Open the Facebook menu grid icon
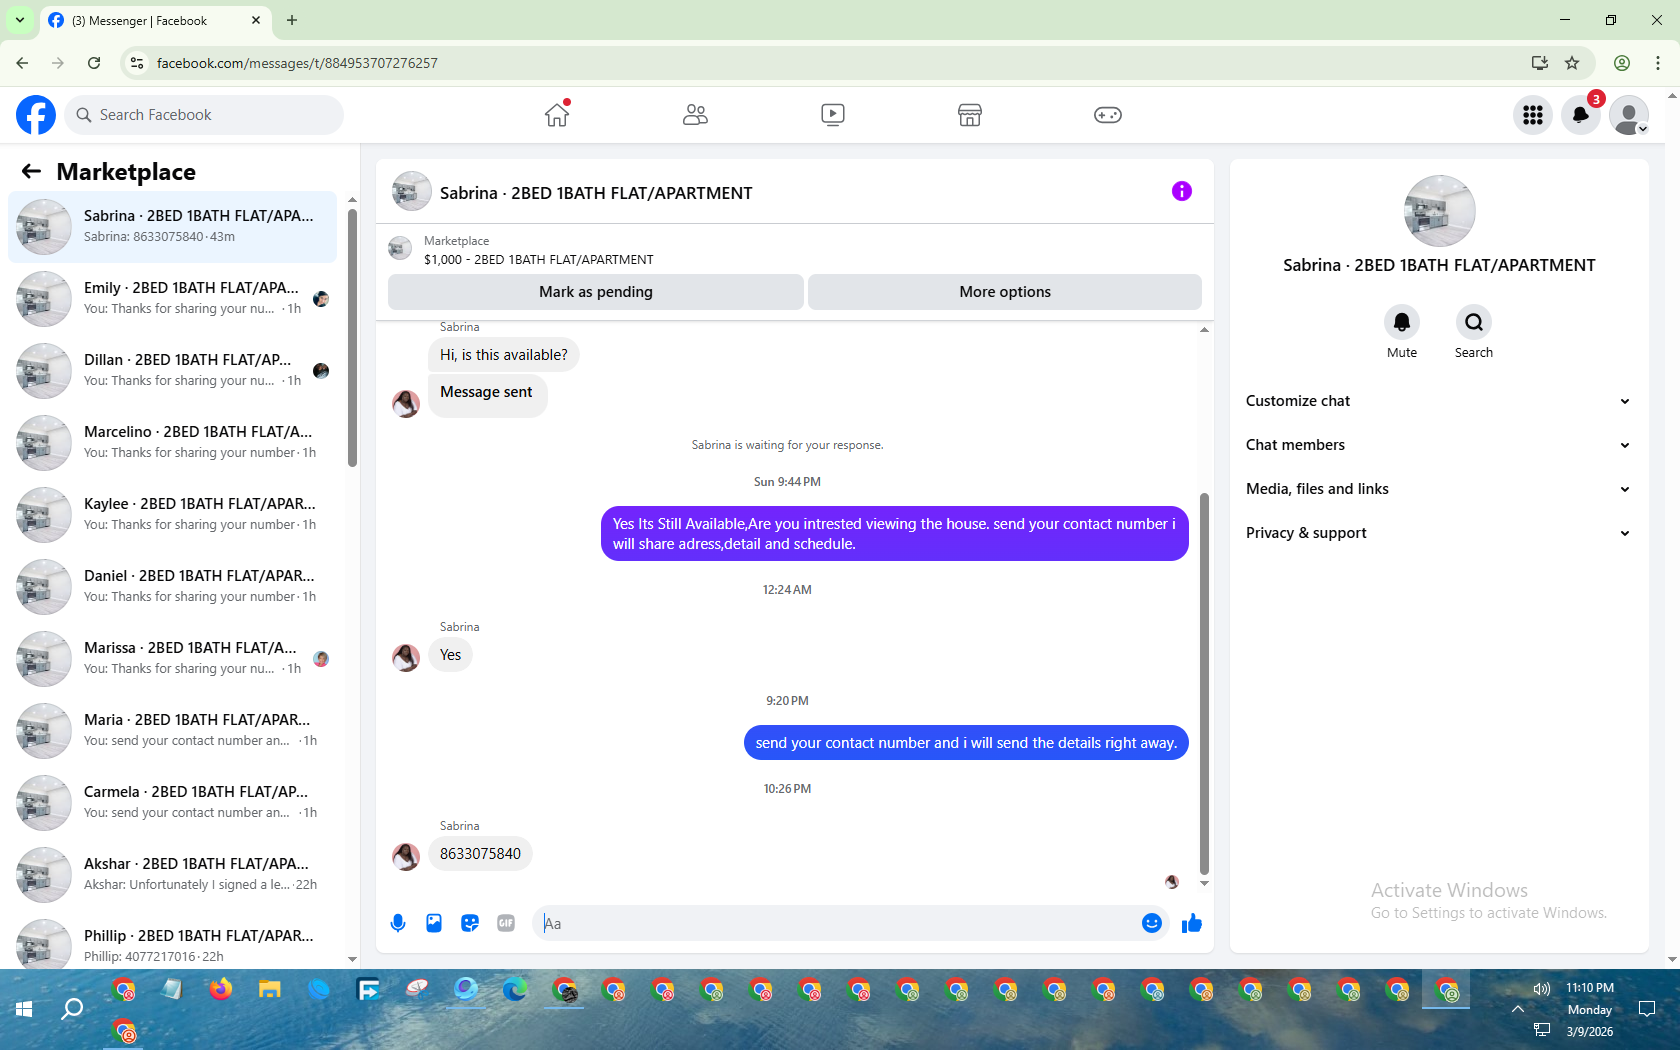The image size is (1680, 1050). point(1533,115)
